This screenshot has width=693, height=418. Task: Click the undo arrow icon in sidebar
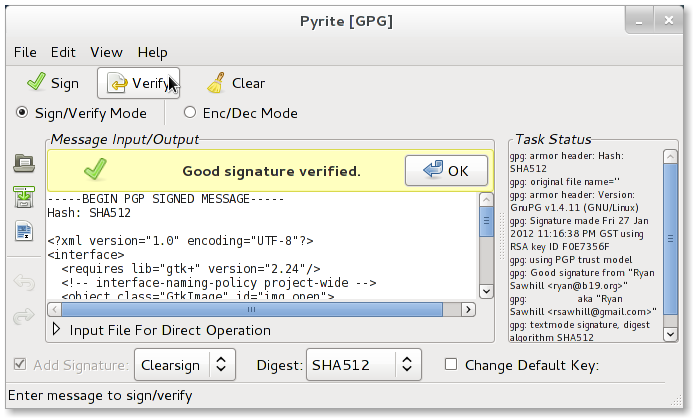coord(24,282)
